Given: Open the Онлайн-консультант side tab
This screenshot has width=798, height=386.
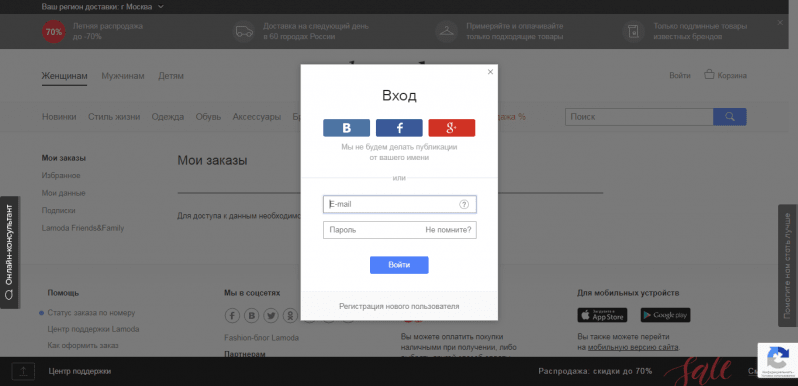Looking at the screenshot, I should [x=9, y=252].
